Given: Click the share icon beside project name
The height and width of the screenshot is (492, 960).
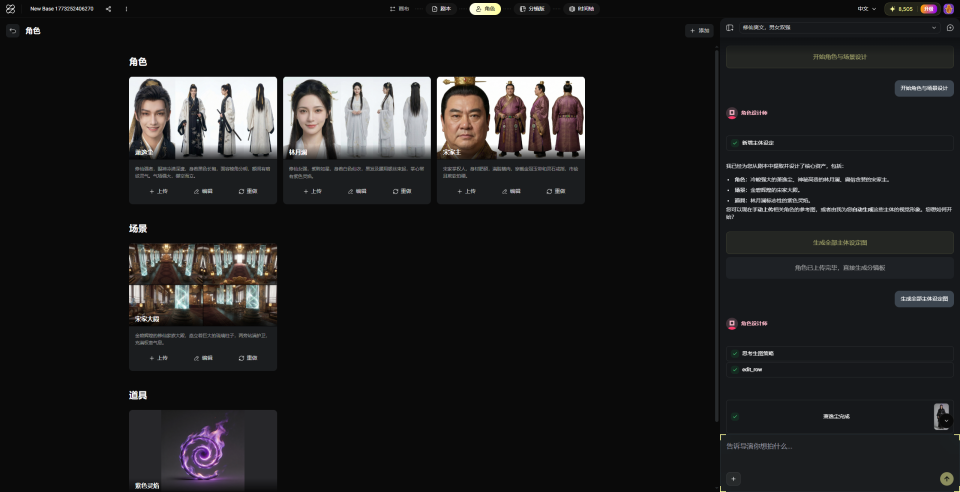Looking at the screenshot, I should click(x=108, y=8).
